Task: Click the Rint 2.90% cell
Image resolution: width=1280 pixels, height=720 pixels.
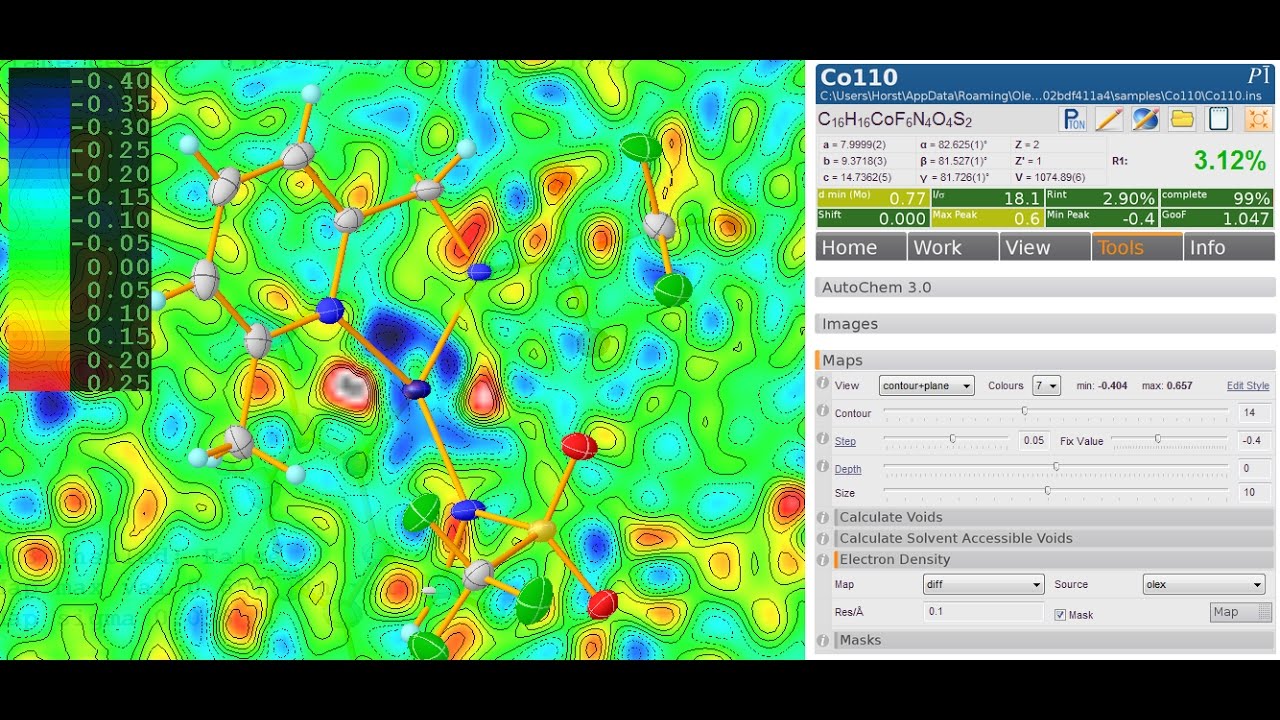Action: [x=1102, y=198]
